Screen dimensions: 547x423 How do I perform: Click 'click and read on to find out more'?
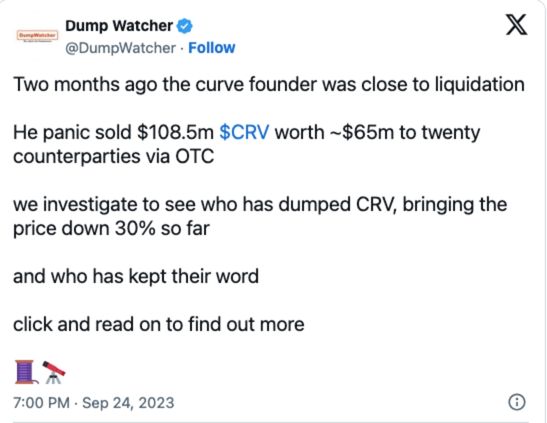tap(159, 325)
